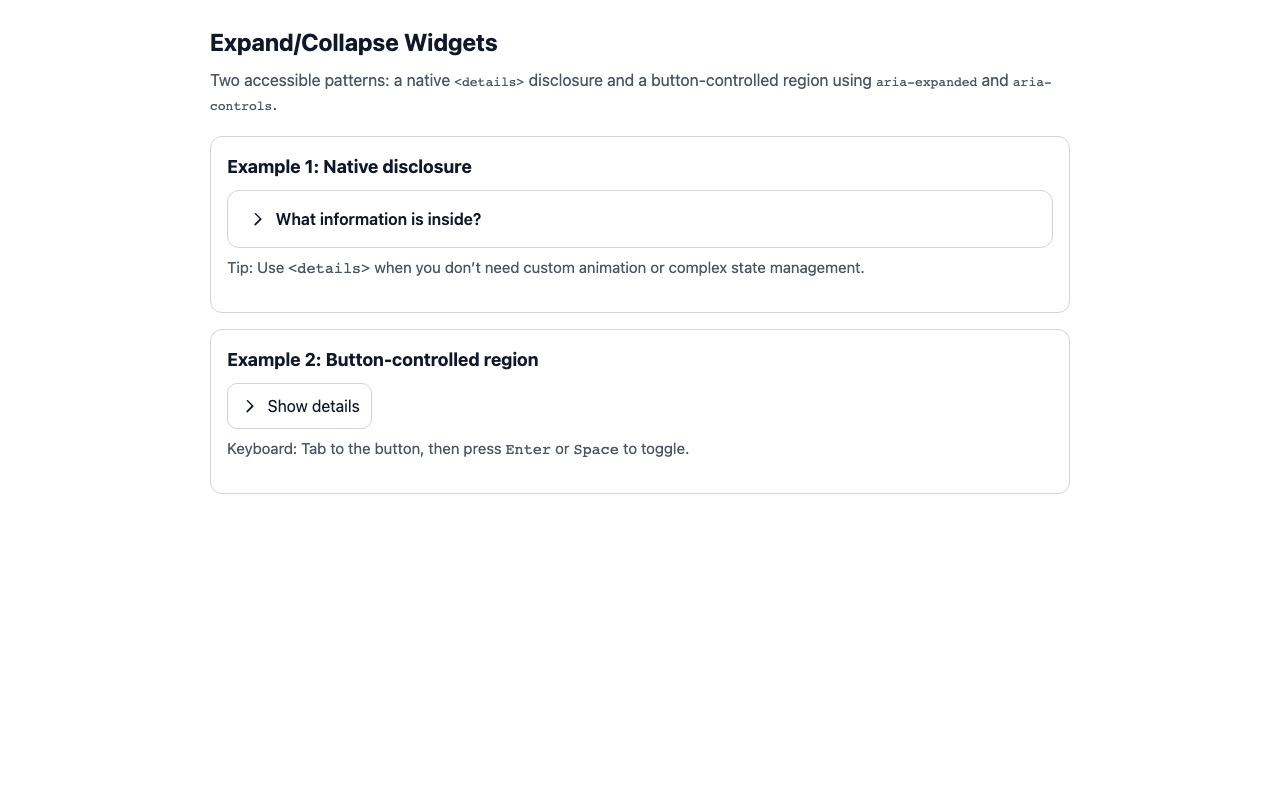
Task: Click the right-arrow indicator on the native disclosure
Action: click(258, 219)
